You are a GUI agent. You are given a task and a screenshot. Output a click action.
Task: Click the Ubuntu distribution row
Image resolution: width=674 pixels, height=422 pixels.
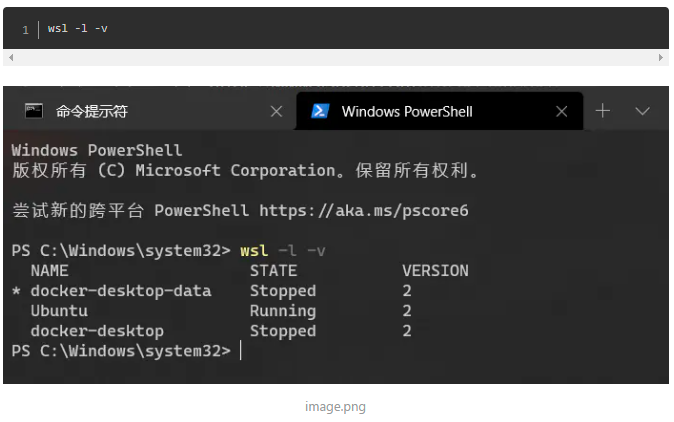tap(60, 311)
